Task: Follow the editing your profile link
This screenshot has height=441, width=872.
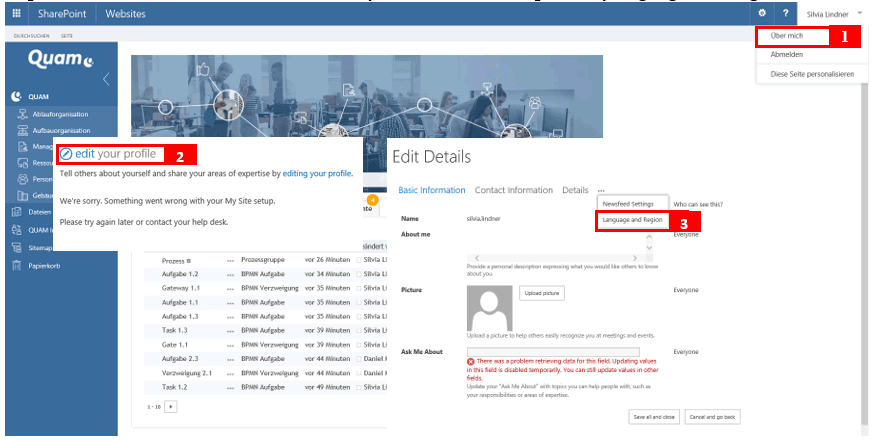Action: click(318, 173)
